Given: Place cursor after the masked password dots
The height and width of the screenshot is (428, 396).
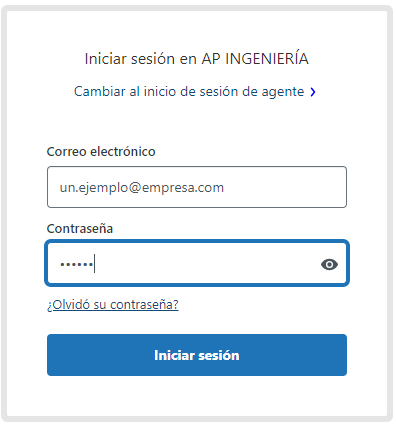Looking at the screenshot, I should pyautogui.click(x=94, y=264).
